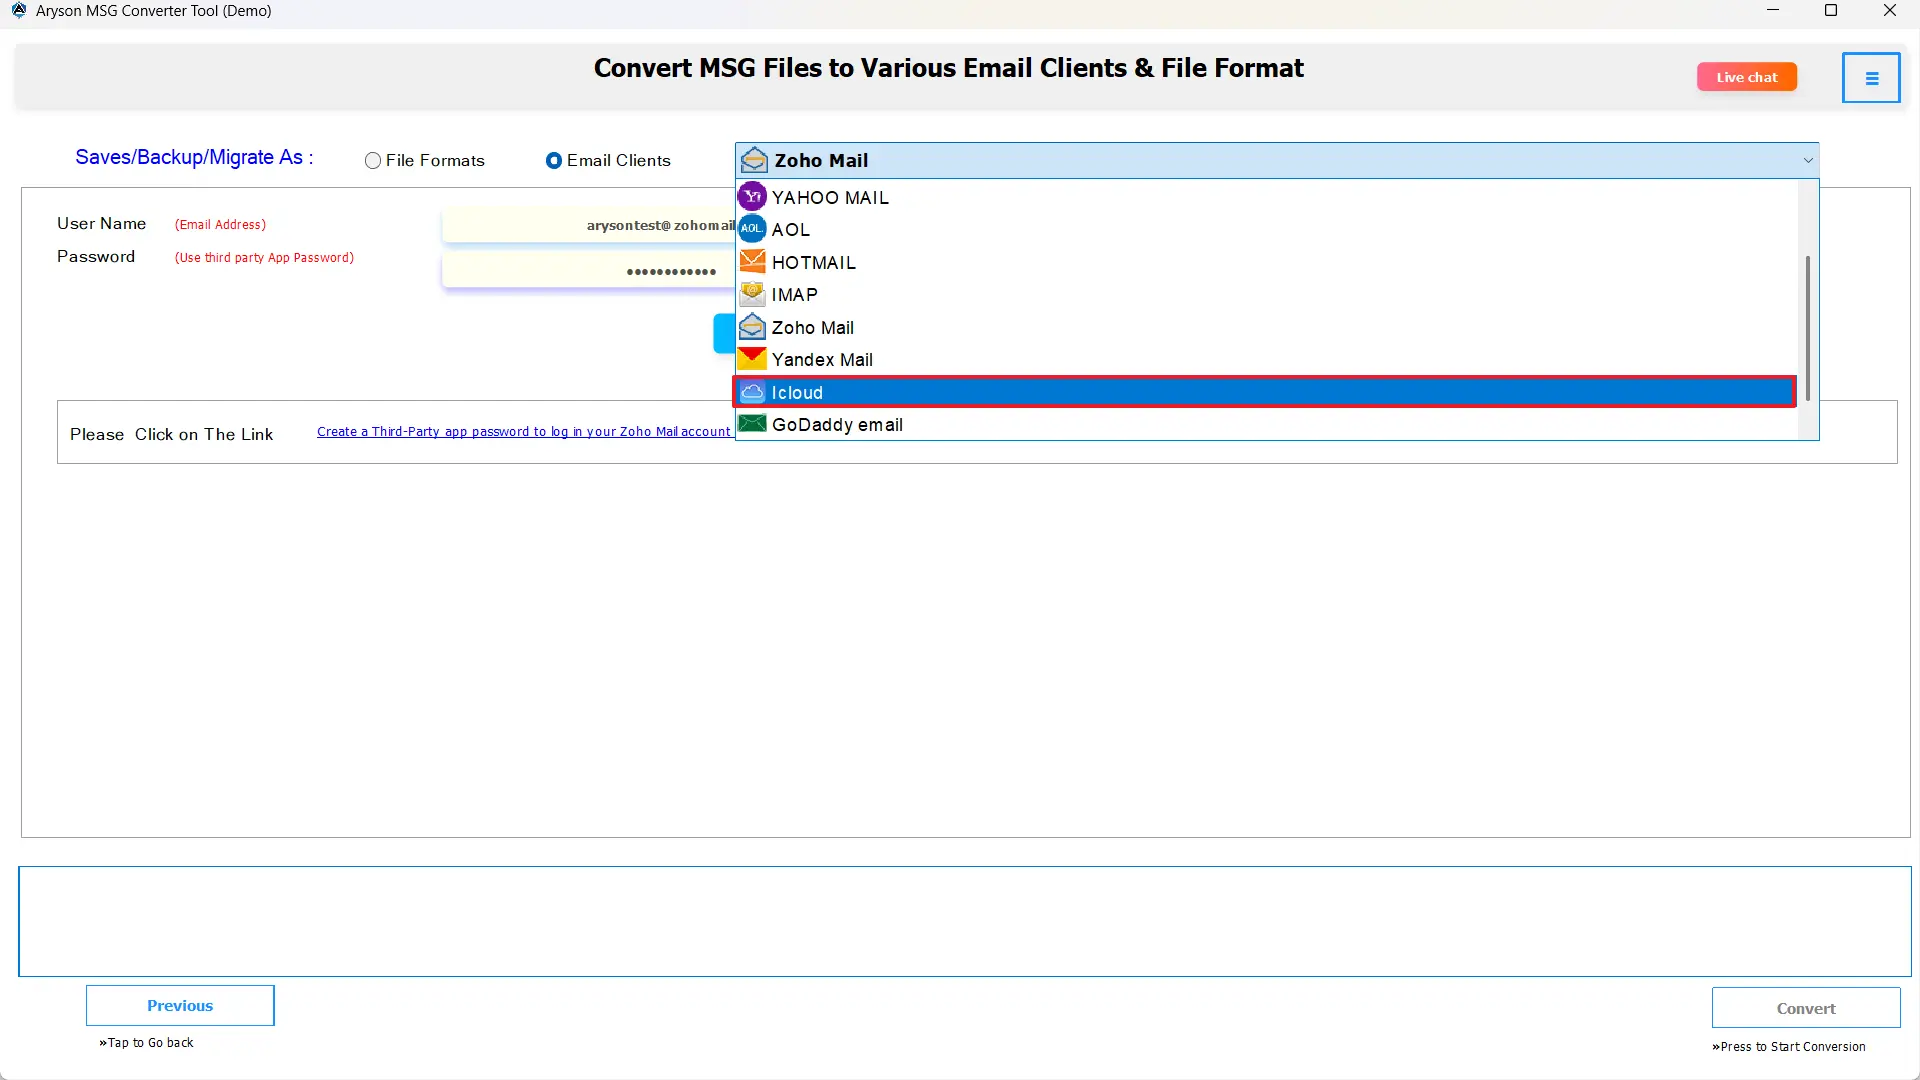Screen dimensions: 1920x1080
Task: Click the Aryson app logo in title bar
Action: click(18, 11)
